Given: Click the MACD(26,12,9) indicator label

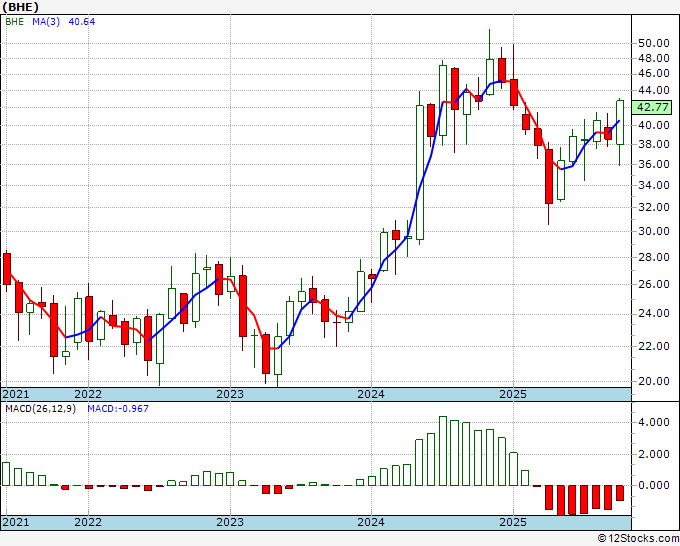Looking at the screenshot, I should point(40,409).
